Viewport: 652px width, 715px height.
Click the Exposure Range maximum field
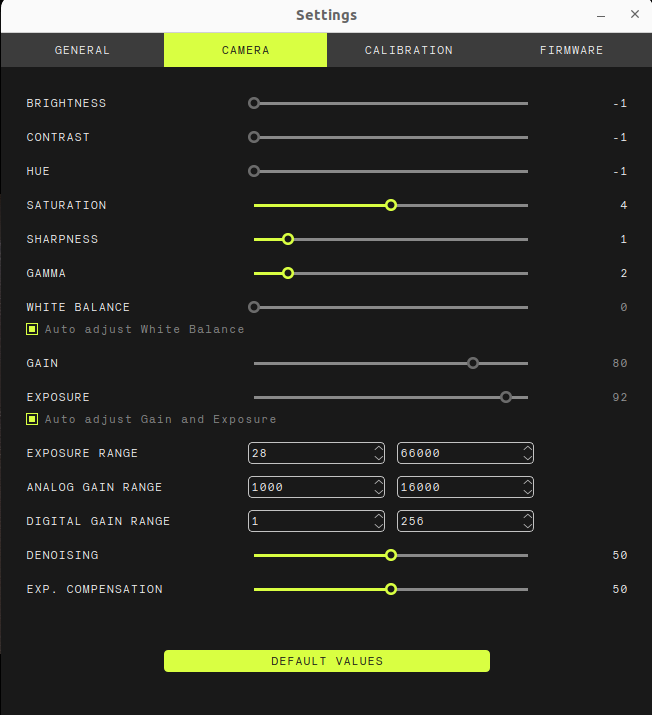[457, 453]
